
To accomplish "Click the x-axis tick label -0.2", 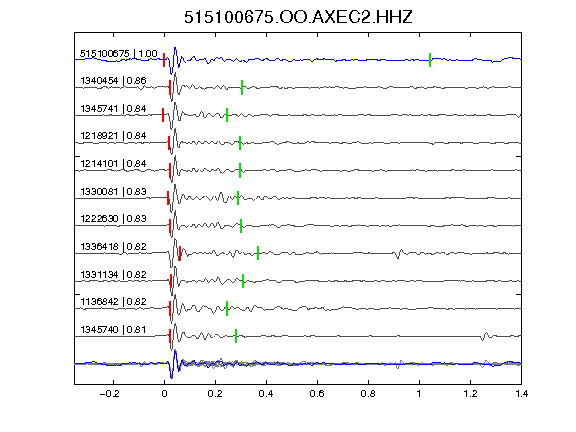I will (110, 394).
